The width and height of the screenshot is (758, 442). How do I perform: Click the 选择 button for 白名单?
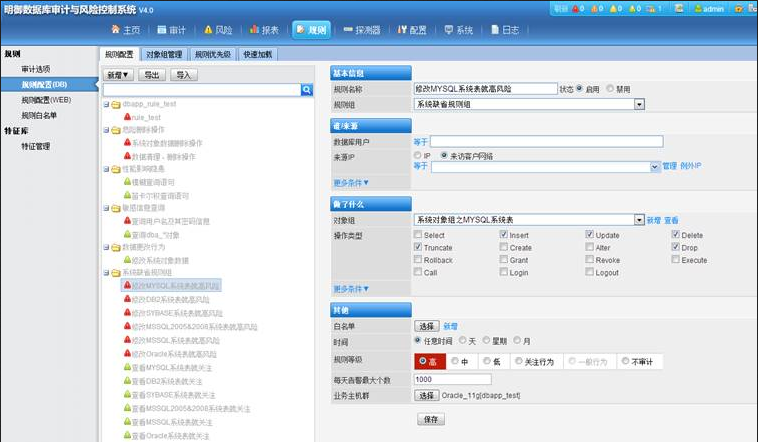point(426,326)
